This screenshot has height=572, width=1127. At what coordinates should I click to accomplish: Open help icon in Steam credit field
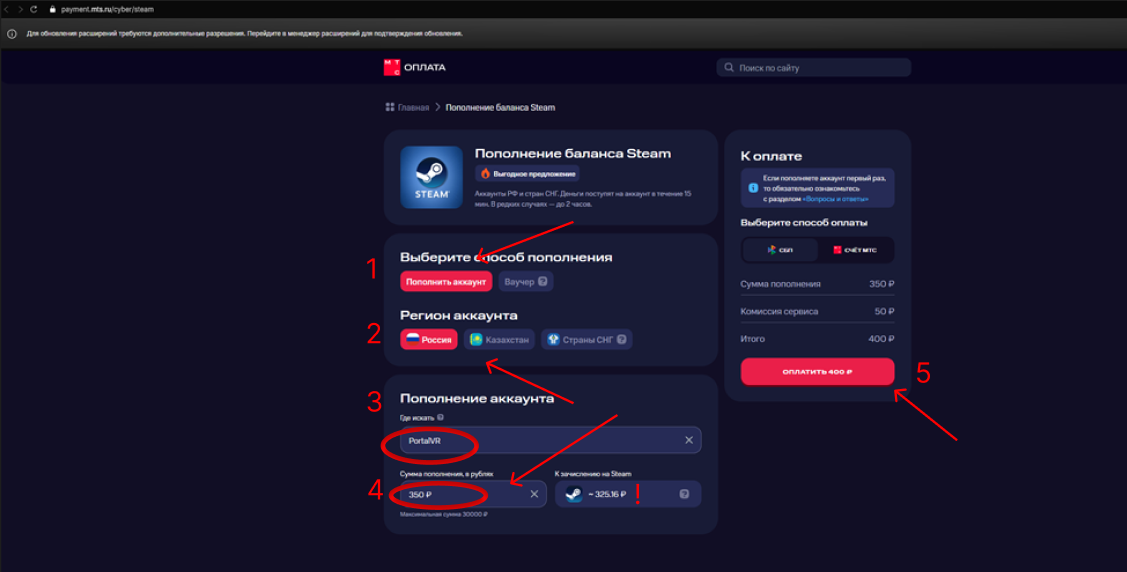pyautogui.click(x=684, y=494)
